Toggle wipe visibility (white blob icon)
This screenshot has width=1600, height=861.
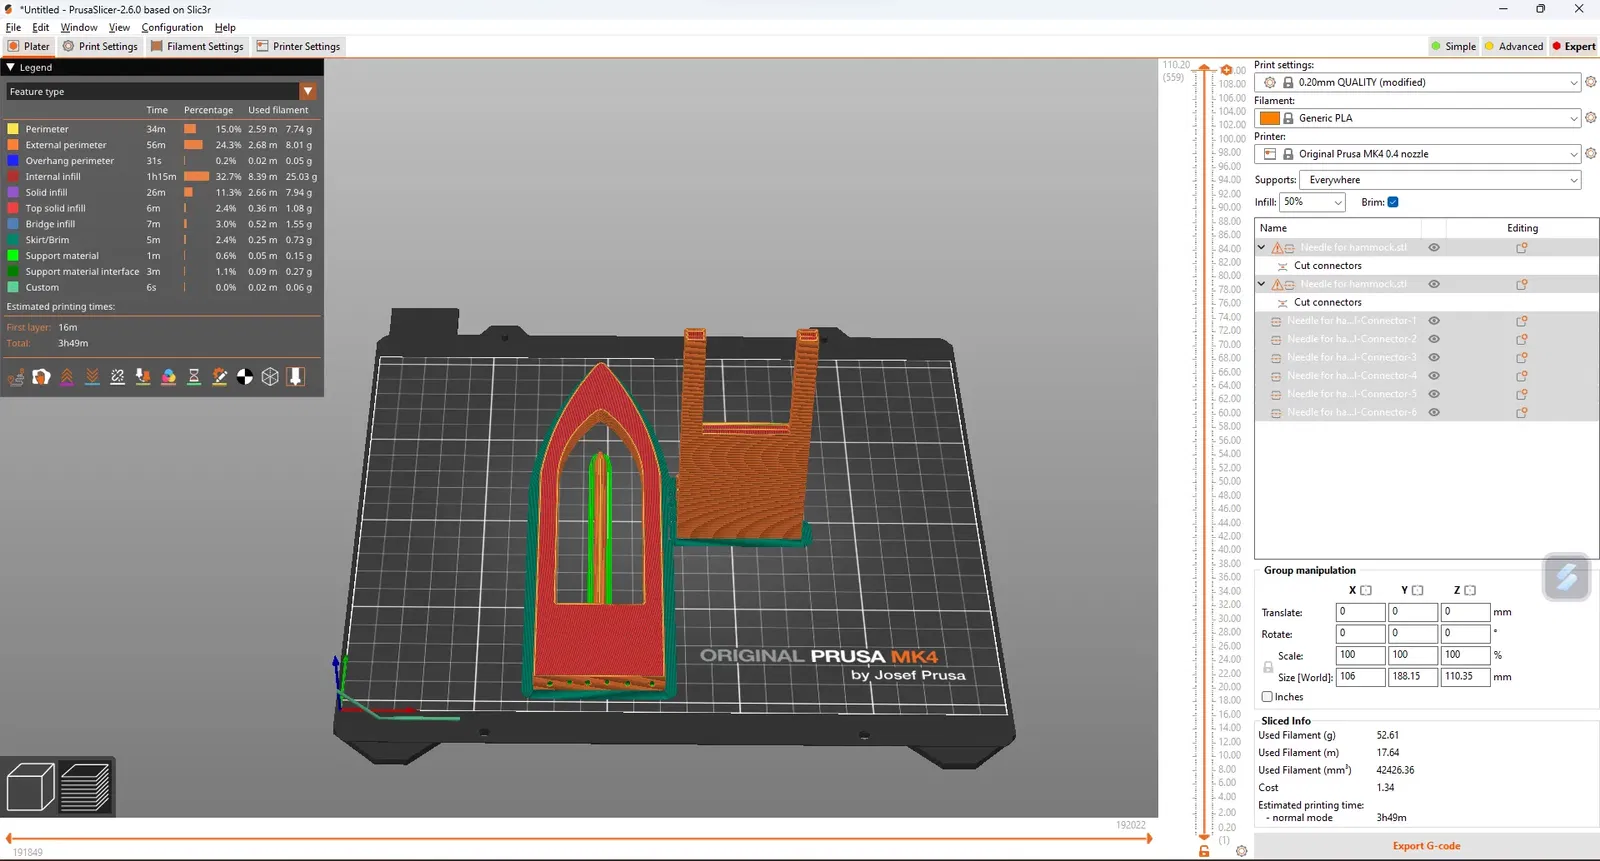pos(41,377)
